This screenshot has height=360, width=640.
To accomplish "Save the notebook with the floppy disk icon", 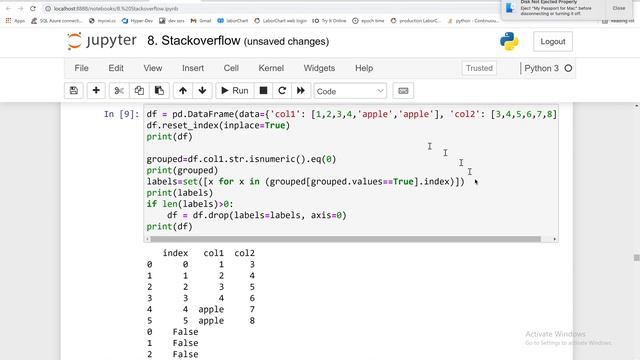I will (x=74, y=91).
